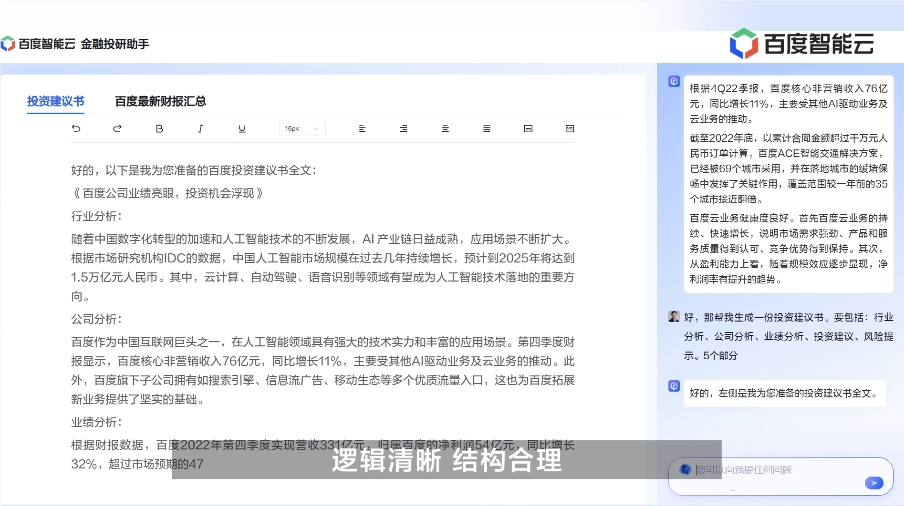The width and height of the screenshot is (904, 506).
Task: Click the assistant avatar beside 4Q22 message
Action: (674, 81)
